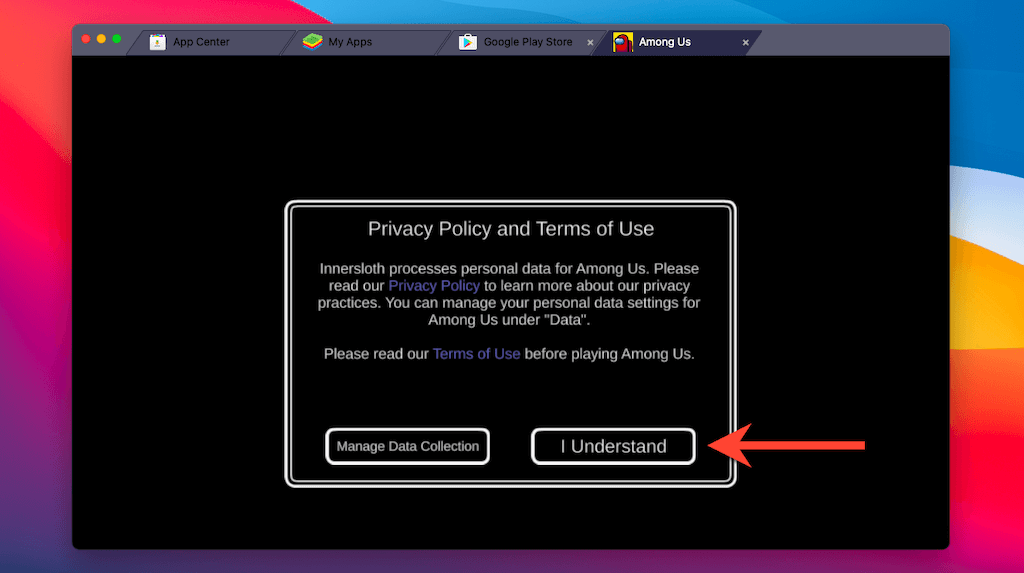
Task: Switch to the Google Play Store tab
Action: coord(519,42)
